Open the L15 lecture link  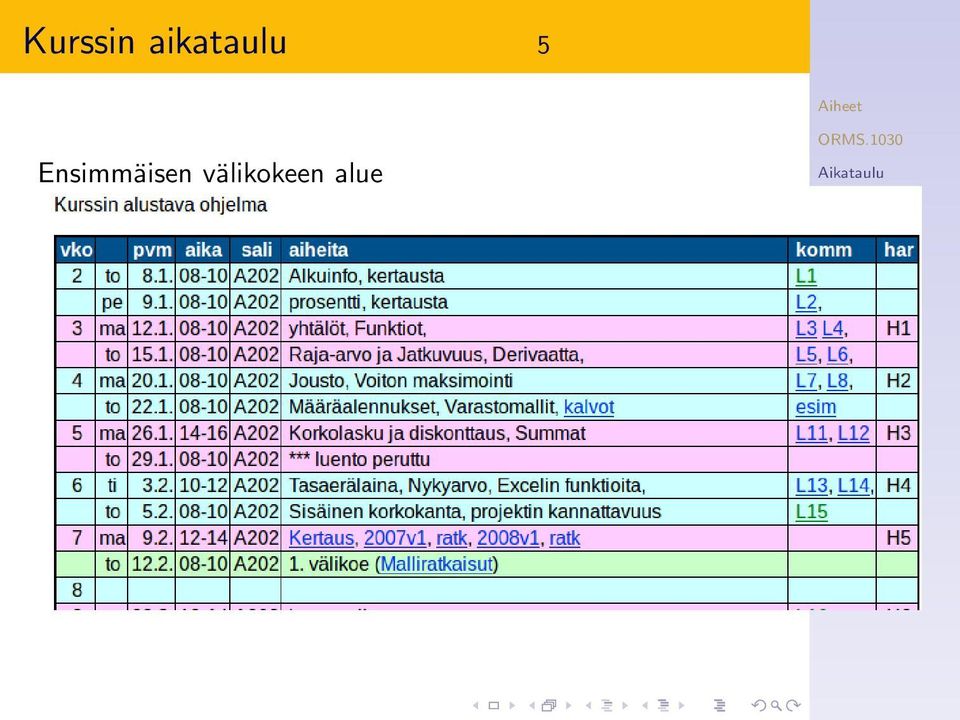coord(811,512)
